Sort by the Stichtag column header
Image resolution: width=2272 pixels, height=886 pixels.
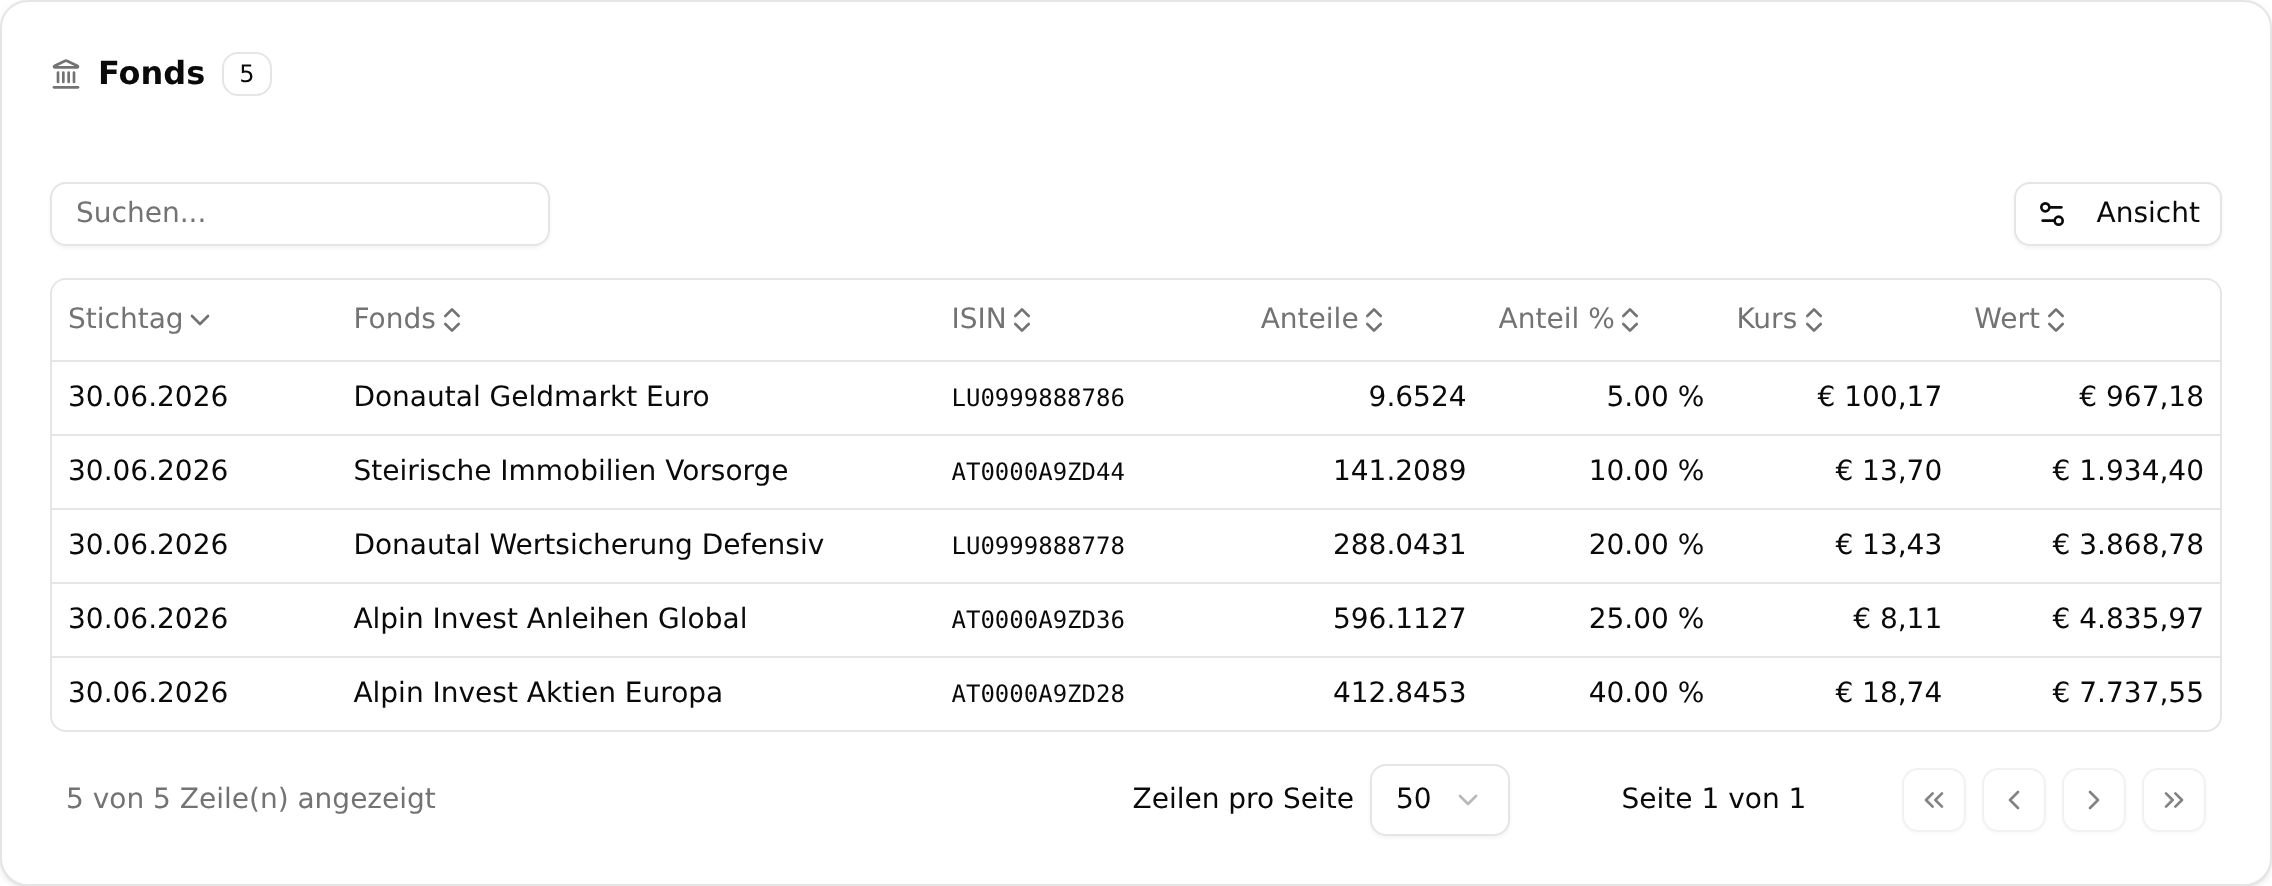point(139,319)
